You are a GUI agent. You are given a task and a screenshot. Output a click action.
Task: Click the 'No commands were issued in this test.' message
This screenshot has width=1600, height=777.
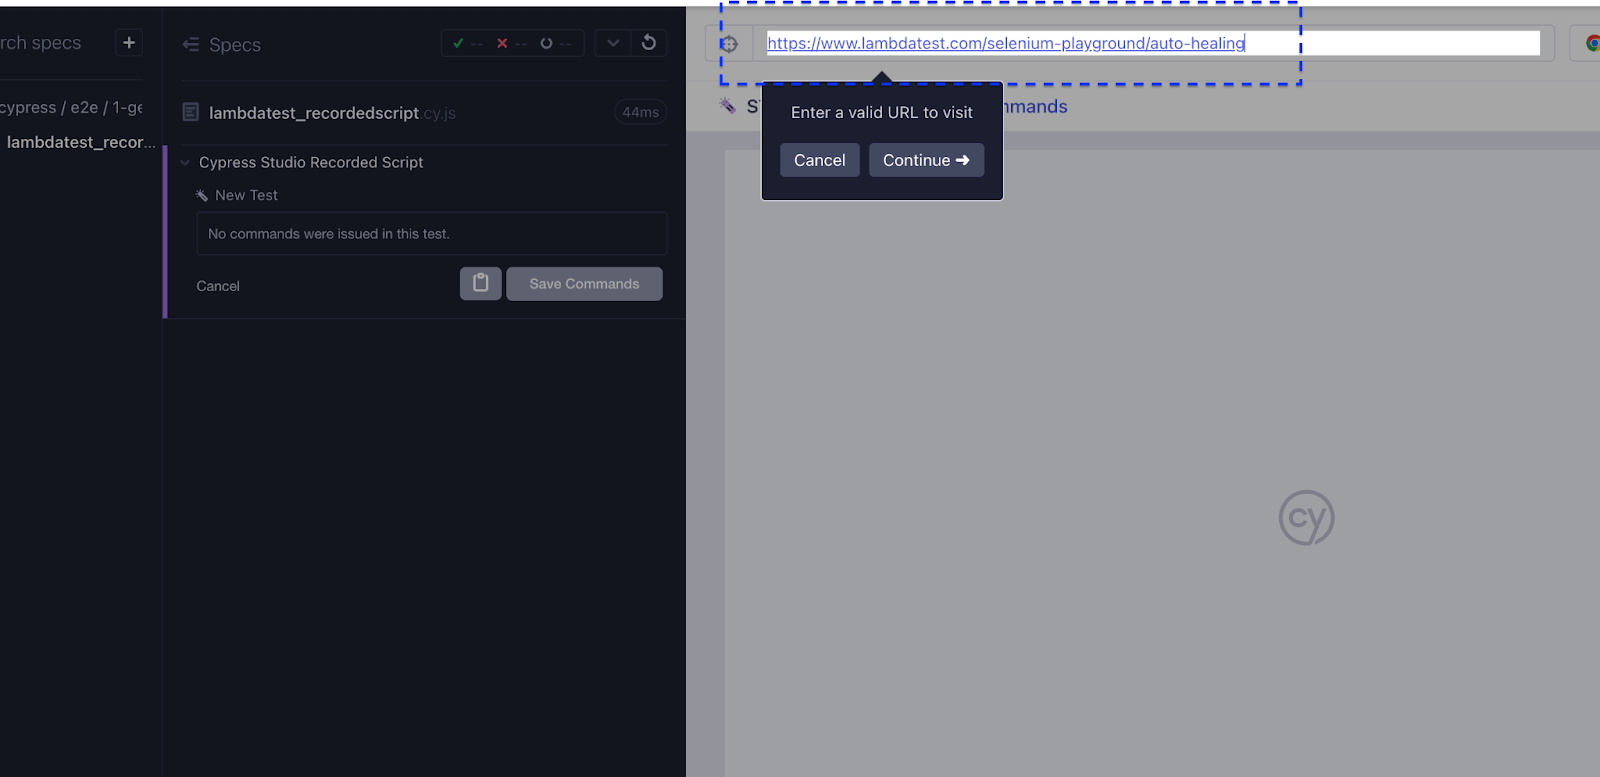(x=431, y=234)
